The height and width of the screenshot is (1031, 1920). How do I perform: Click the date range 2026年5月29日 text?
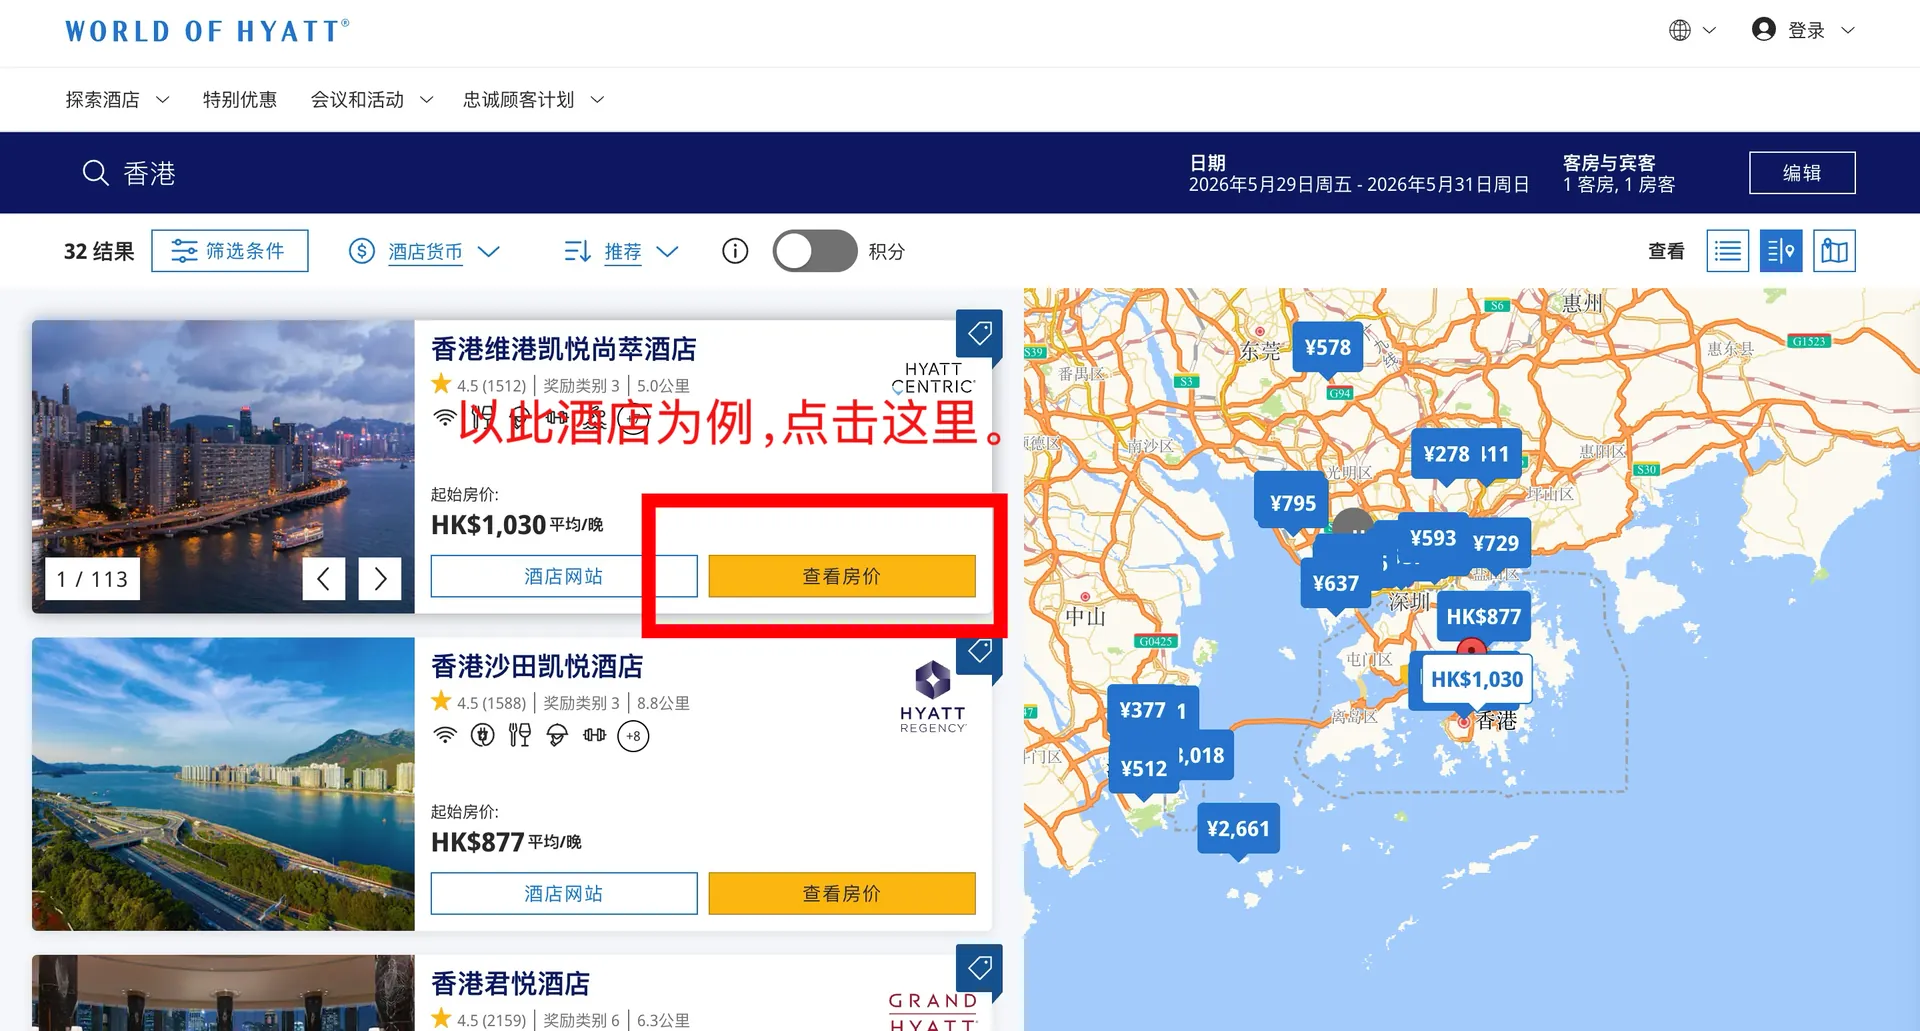(1359, 185)
